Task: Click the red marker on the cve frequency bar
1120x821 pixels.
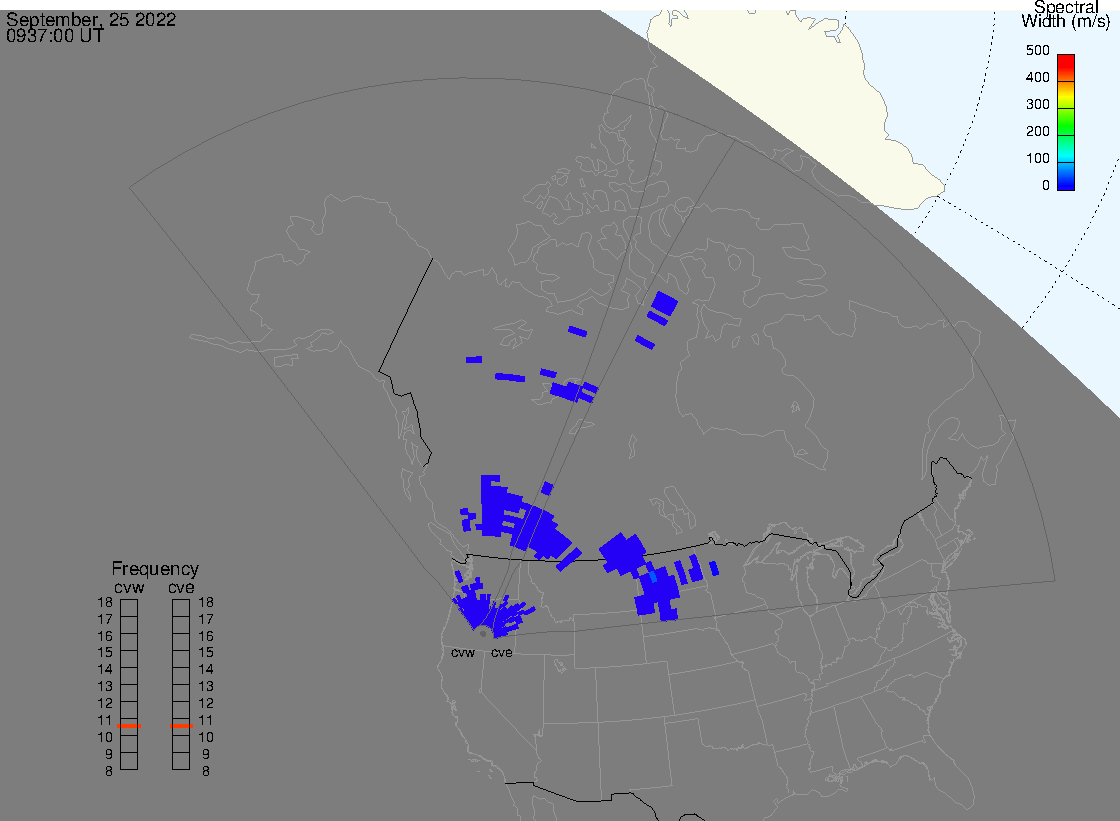Action: 181,726
